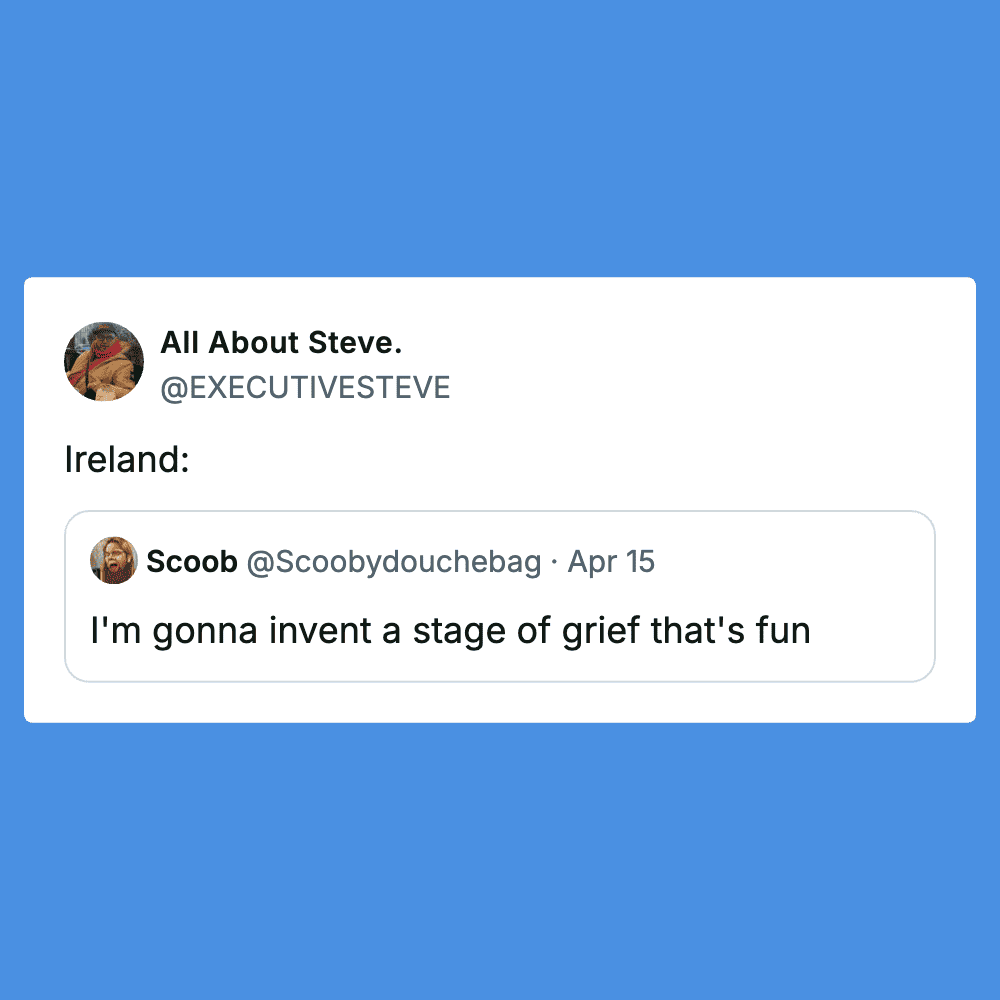Click the Scoob display name

[x=191, y=562]
